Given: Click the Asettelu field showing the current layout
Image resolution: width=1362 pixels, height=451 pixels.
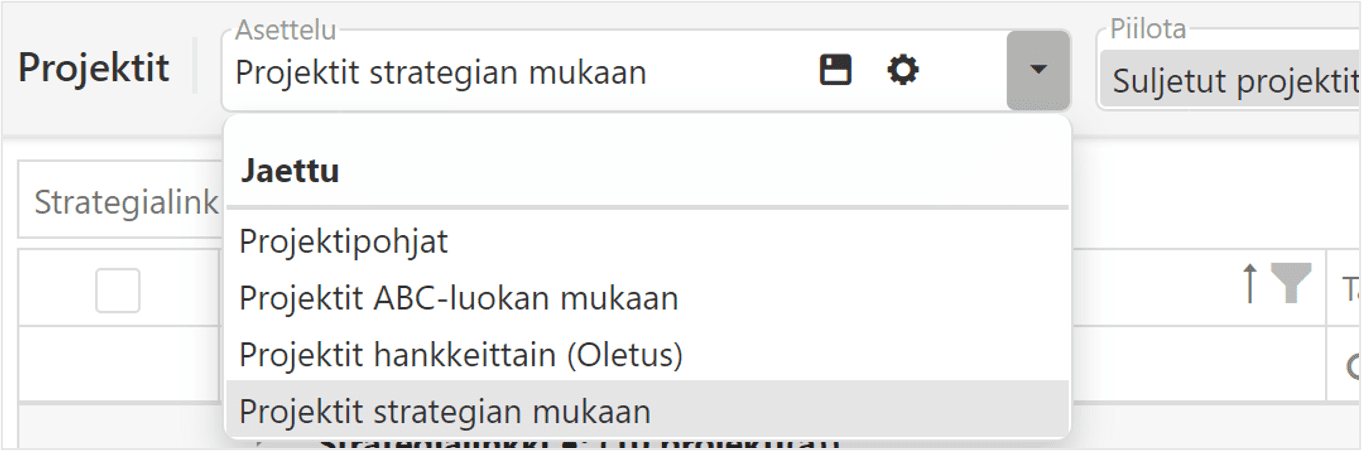Looking at the screenshot, I should click(x=500, y=72).
